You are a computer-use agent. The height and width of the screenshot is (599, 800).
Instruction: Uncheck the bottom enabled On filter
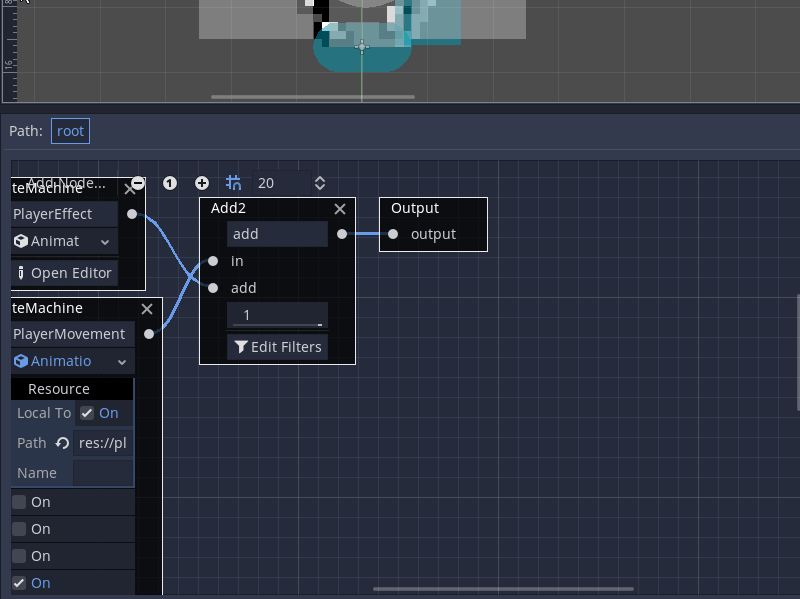(18, 582)
